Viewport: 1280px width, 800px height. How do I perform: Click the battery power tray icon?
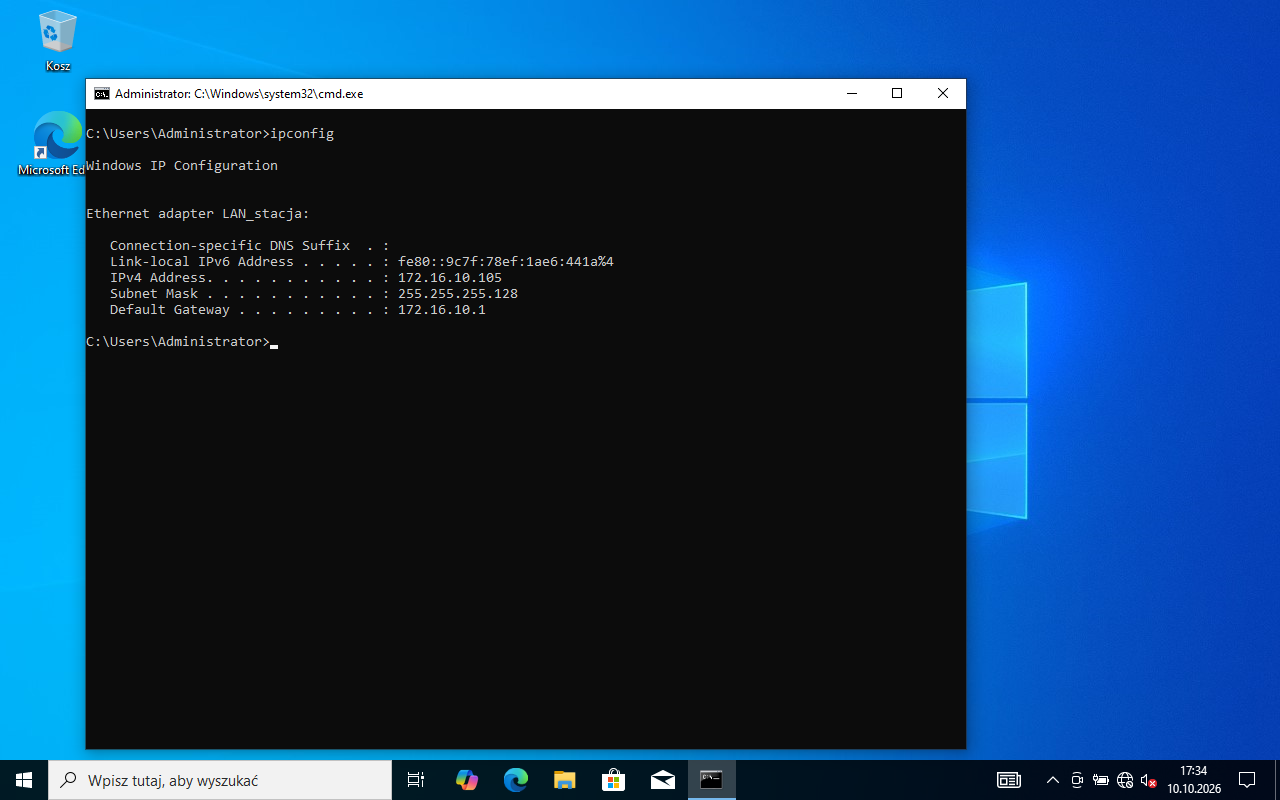click(1101, 780)
